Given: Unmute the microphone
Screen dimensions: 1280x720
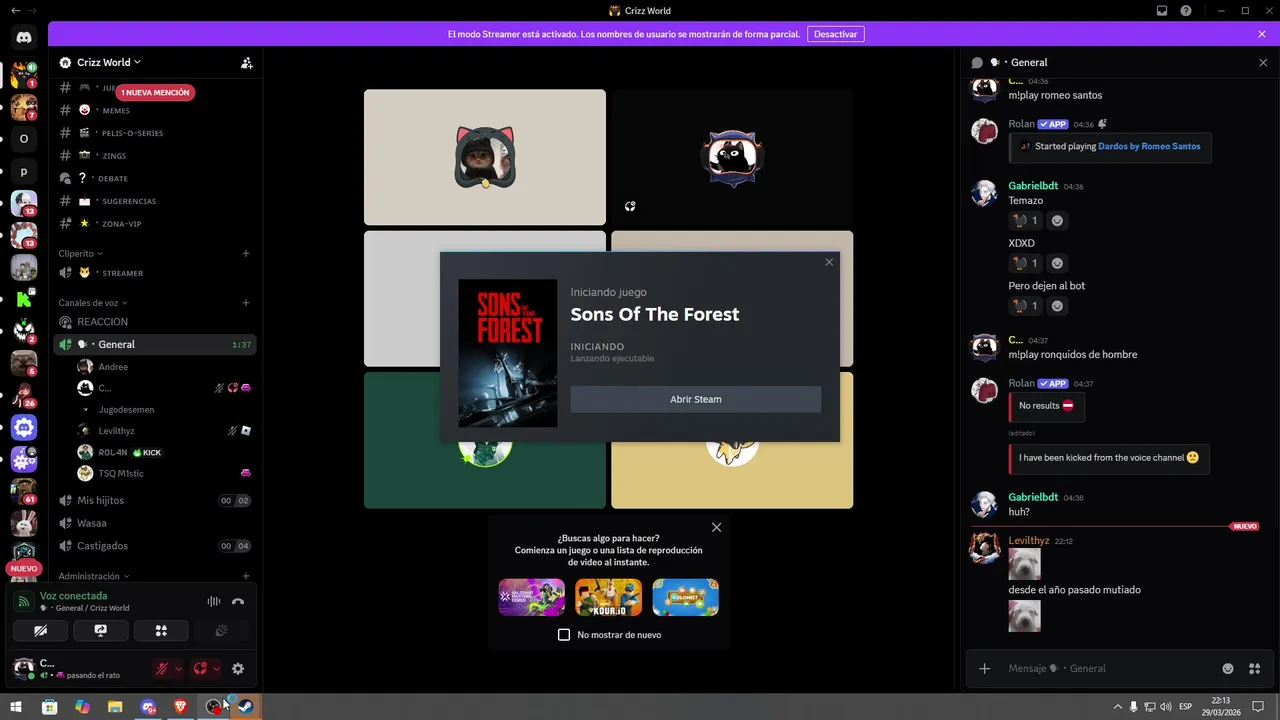Looking at the screenshot, I should pos(161,669).
